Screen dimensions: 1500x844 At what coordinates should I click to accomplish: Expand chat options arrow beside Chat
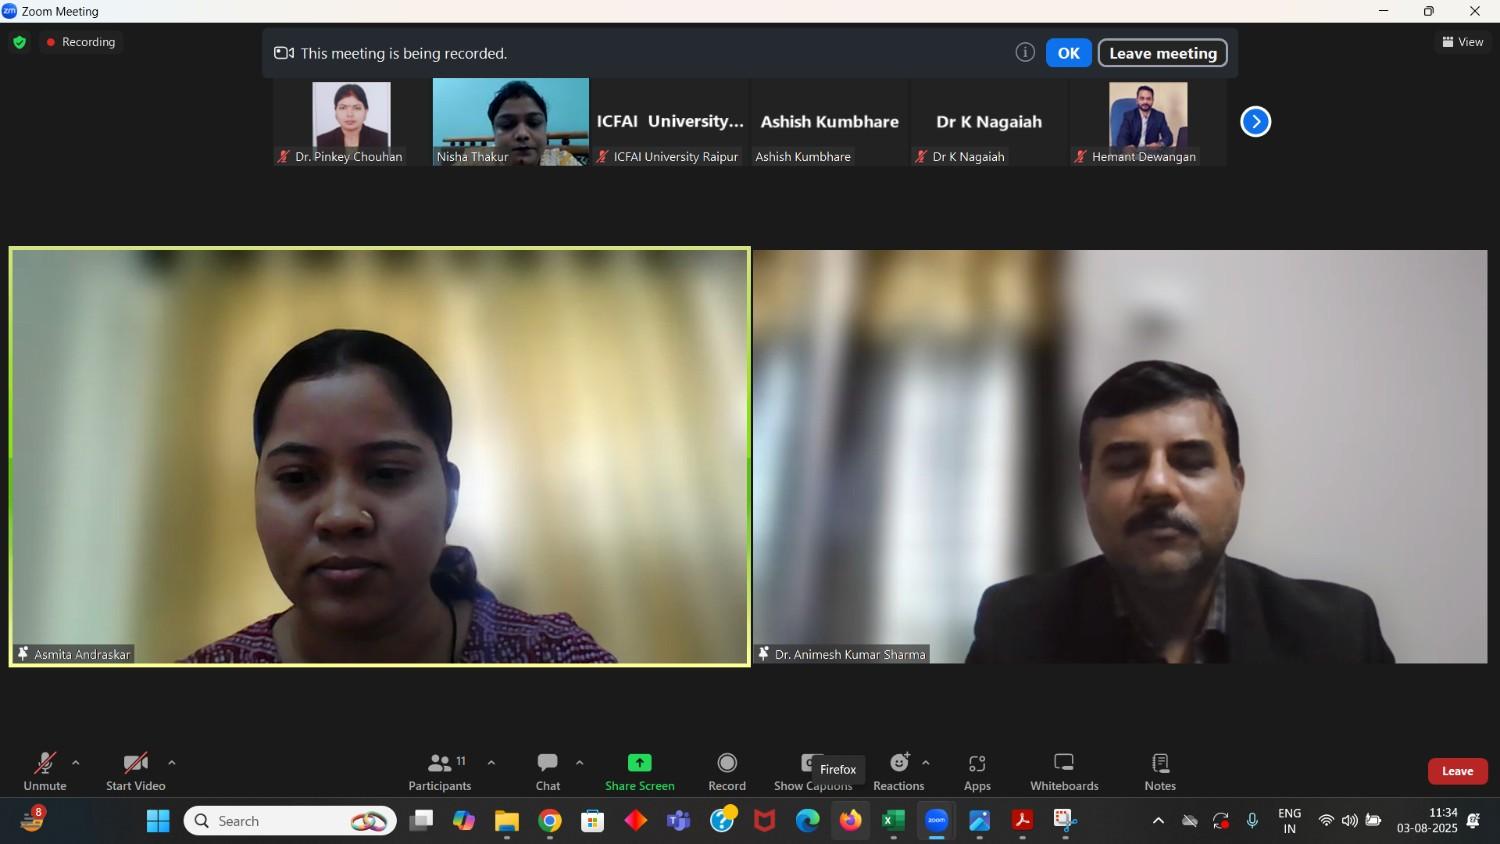(x=579, y=763)
